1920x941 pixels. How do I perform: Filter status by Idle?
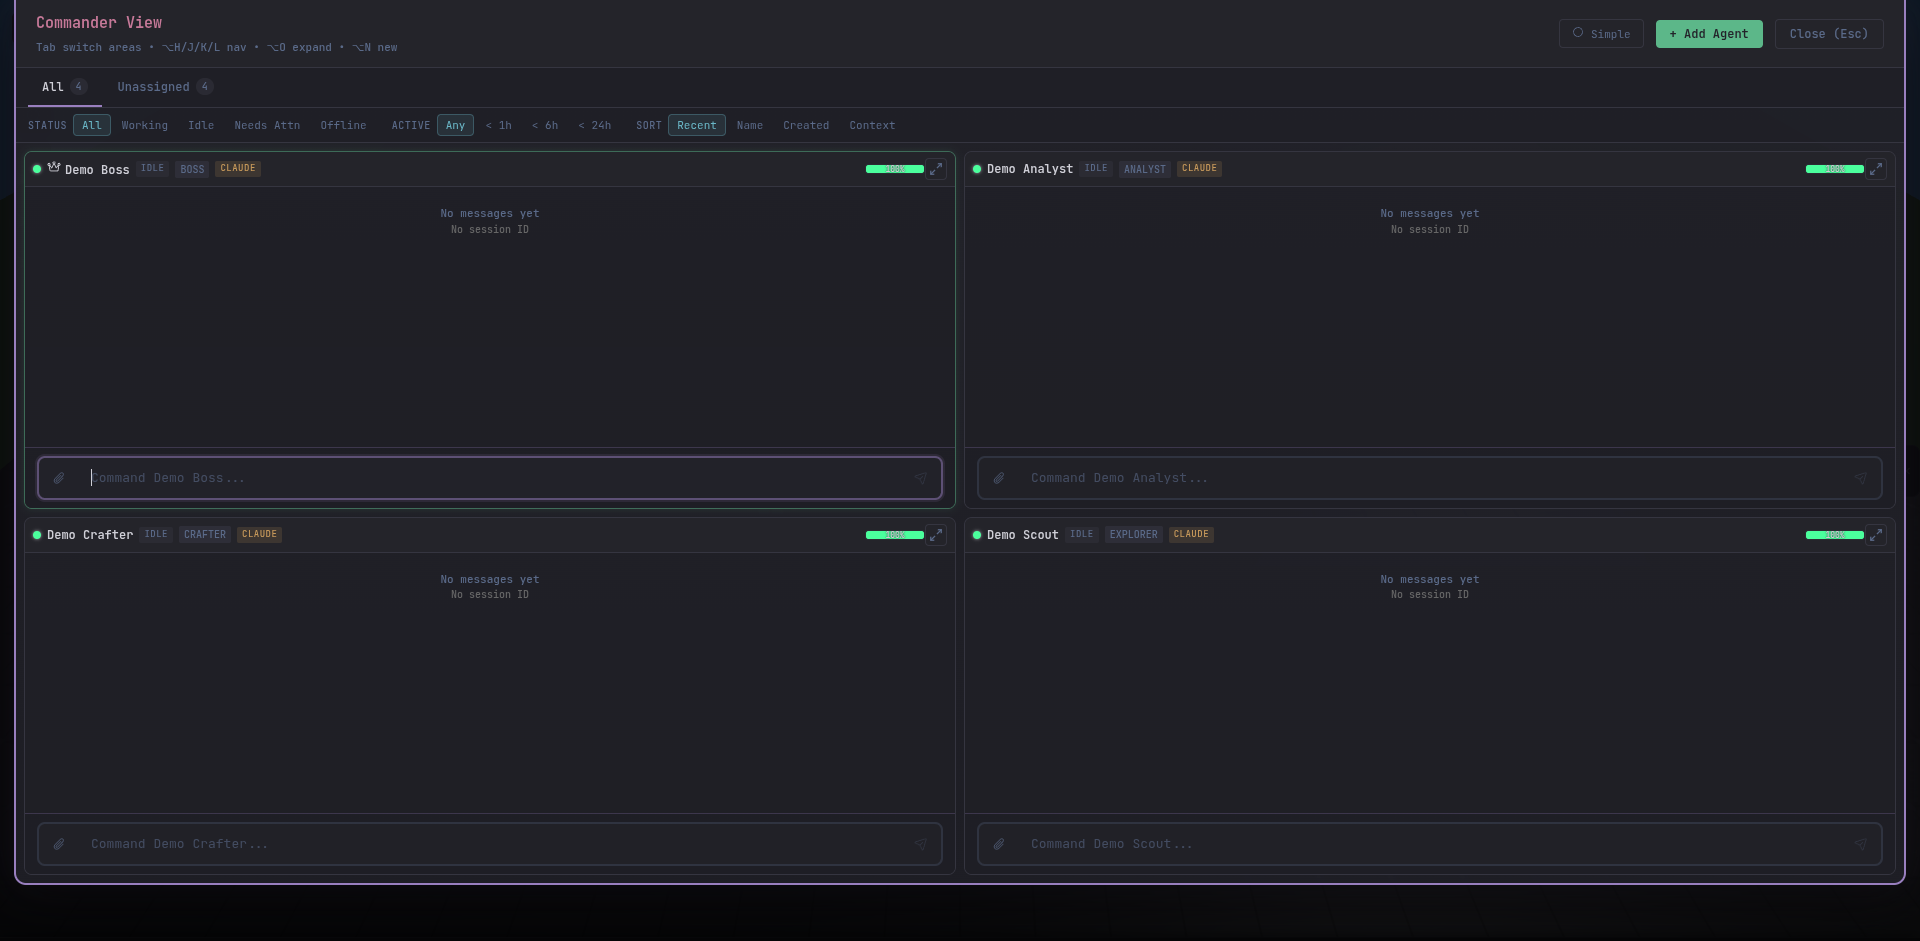[x=201, y=125]
